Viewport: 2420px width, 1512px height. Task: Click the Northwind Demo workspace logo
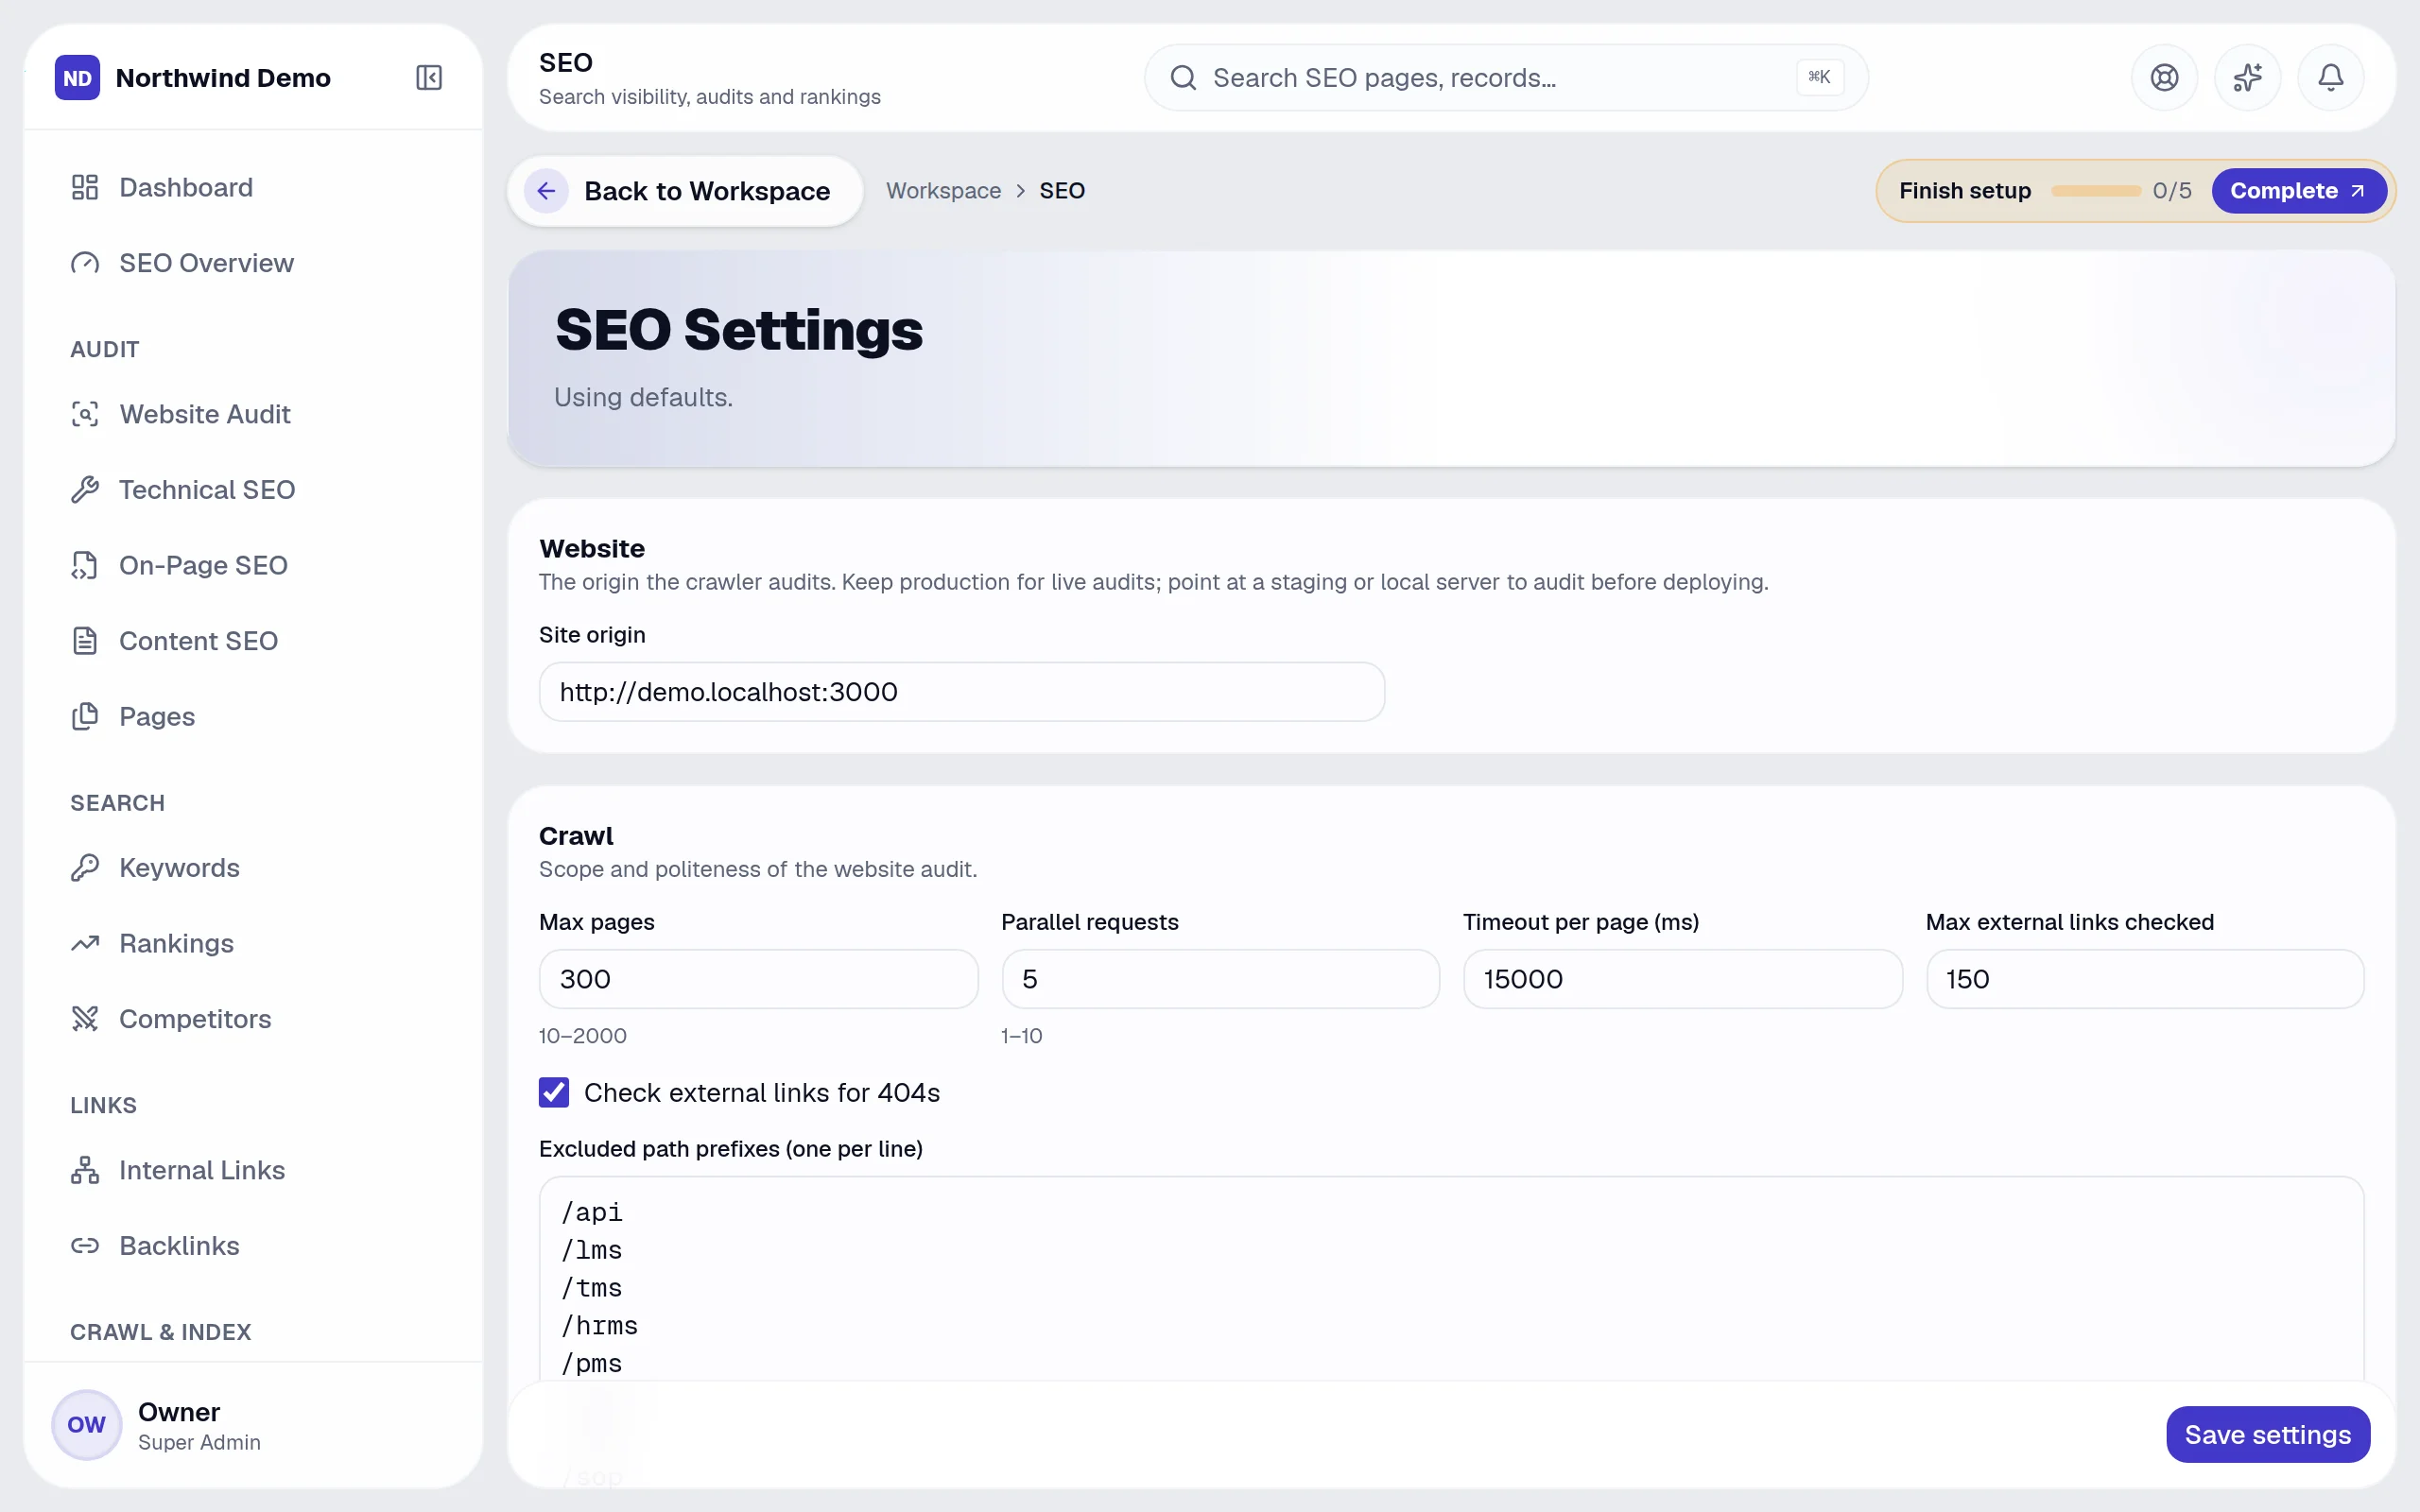pyautogui.click(x=77, y=77)
